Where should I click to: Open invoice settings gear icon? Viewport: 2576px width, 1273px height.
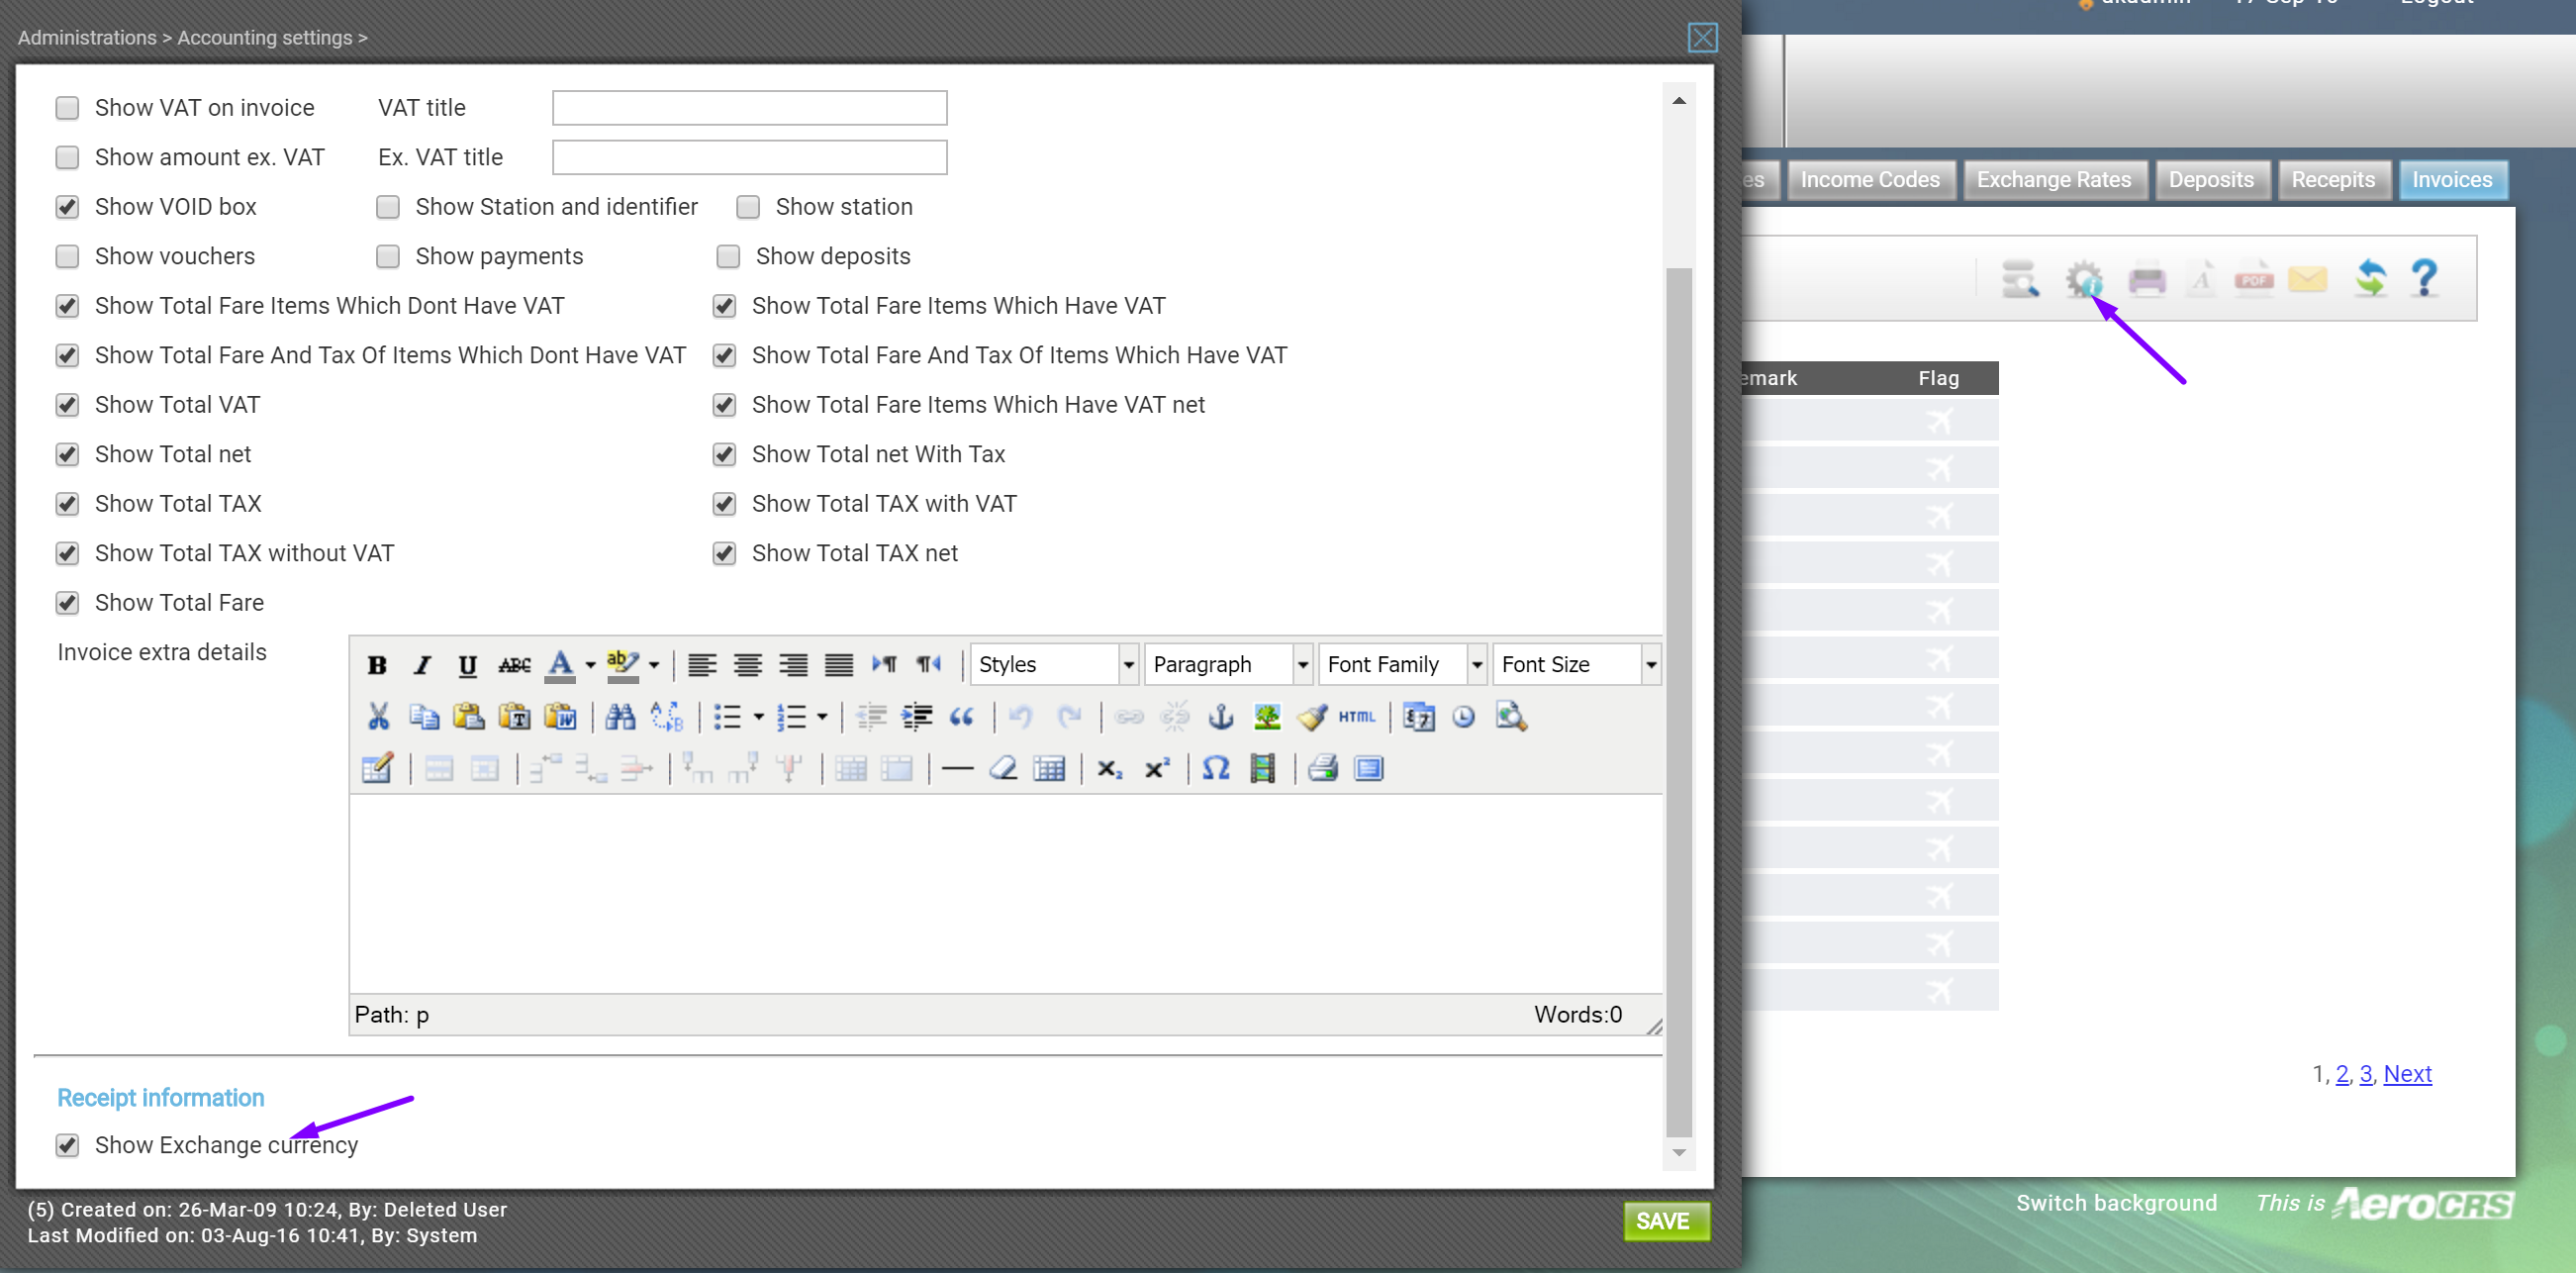pos(2084,279)
